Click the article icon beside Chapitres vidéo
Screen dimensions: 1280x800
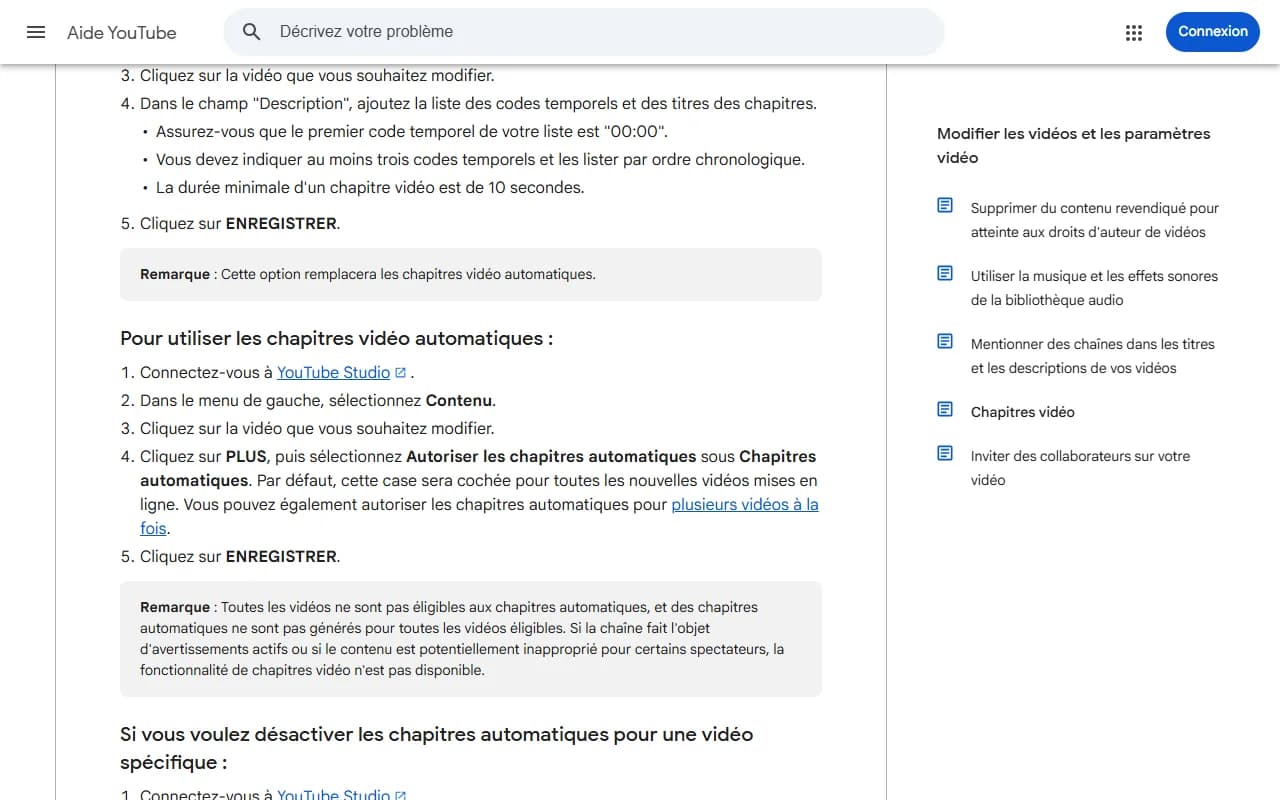(x=945, y=409)
